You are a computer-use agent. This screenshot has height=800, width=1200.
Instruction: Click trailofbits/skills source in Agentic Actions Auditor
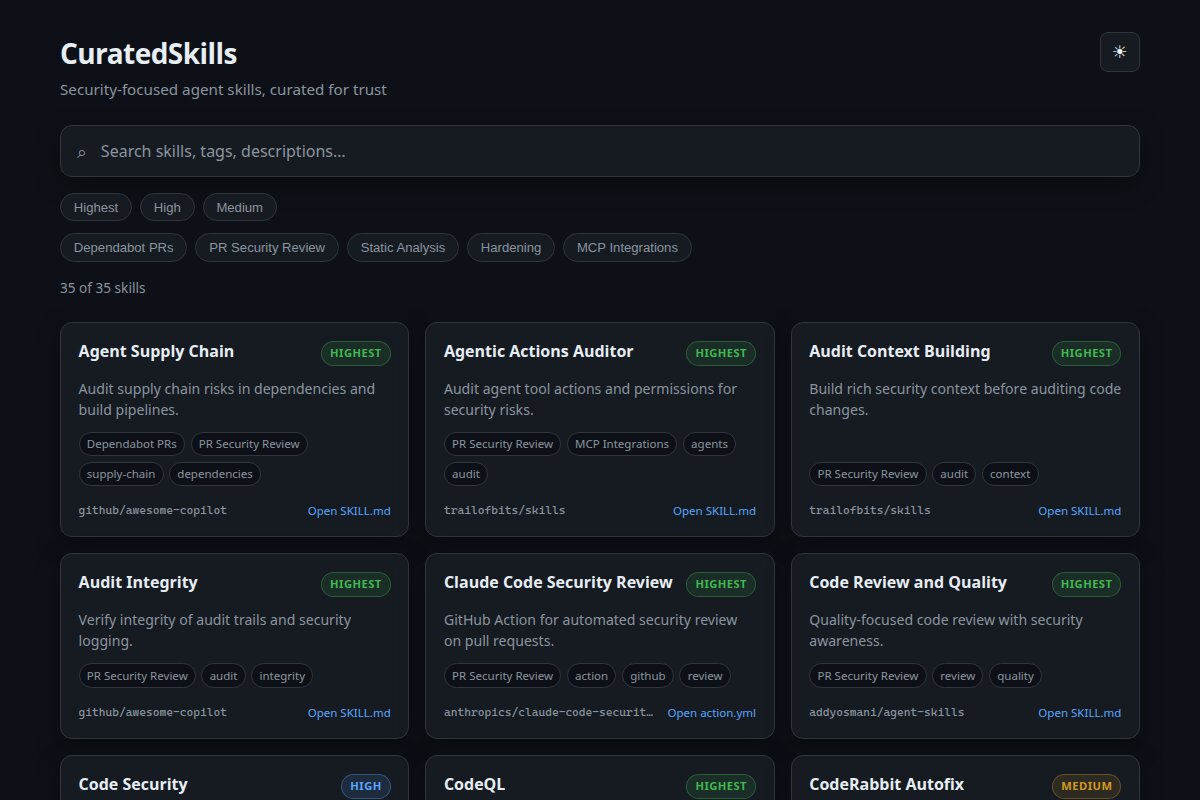tap(504, 510)
